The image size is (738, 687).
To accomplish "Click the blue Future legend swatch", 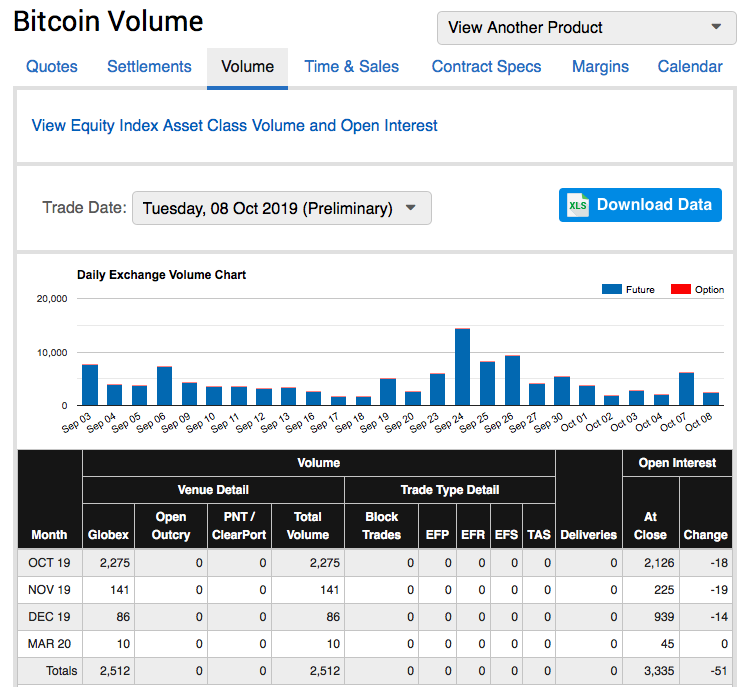I will (x=611, y=289).
